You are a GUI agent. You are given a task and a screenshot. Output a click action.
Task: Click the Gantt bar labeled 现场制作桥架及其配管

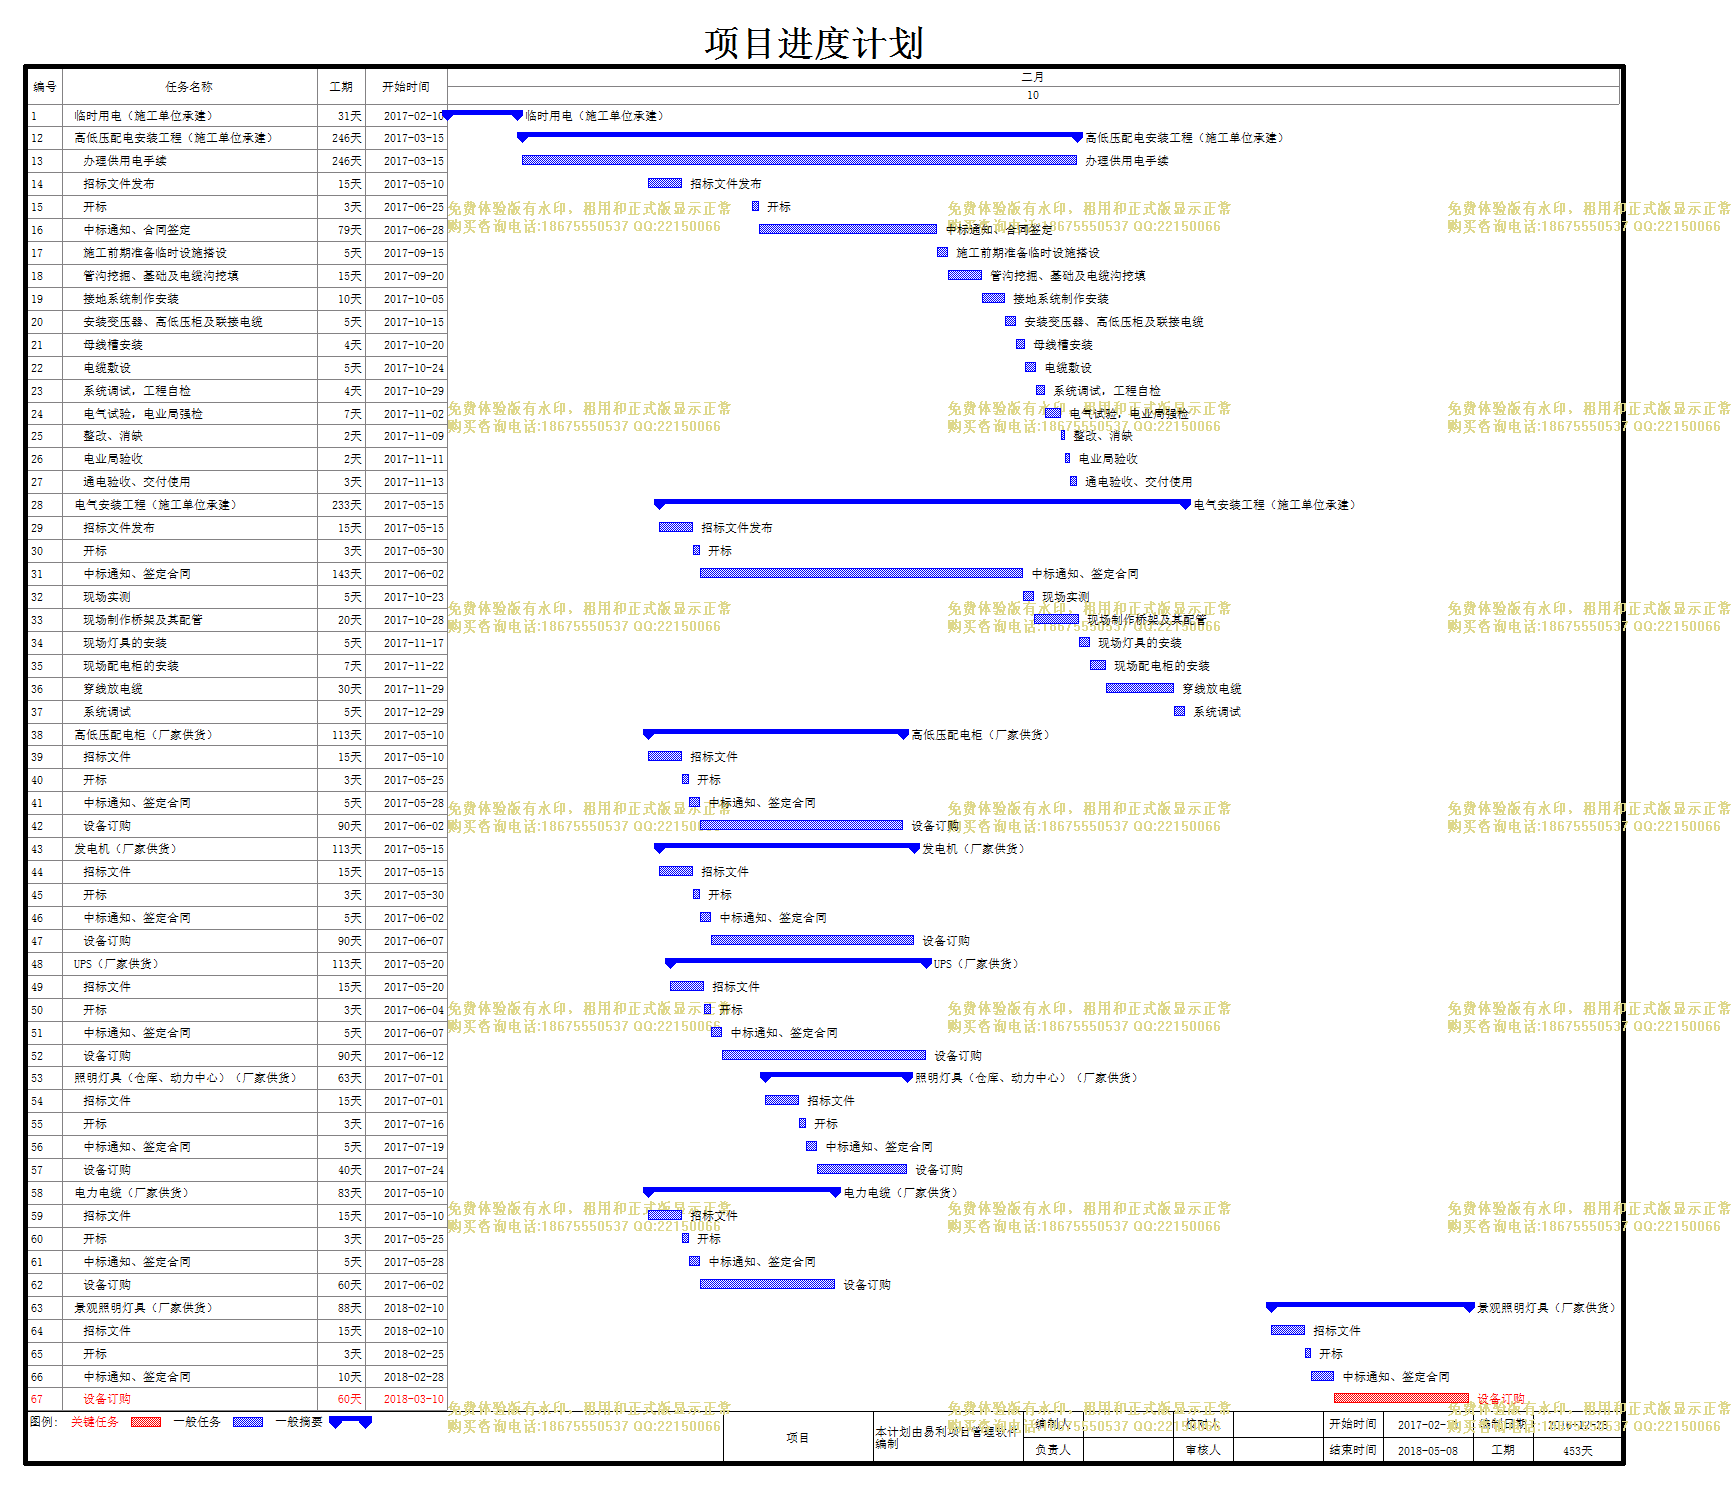1056,619
